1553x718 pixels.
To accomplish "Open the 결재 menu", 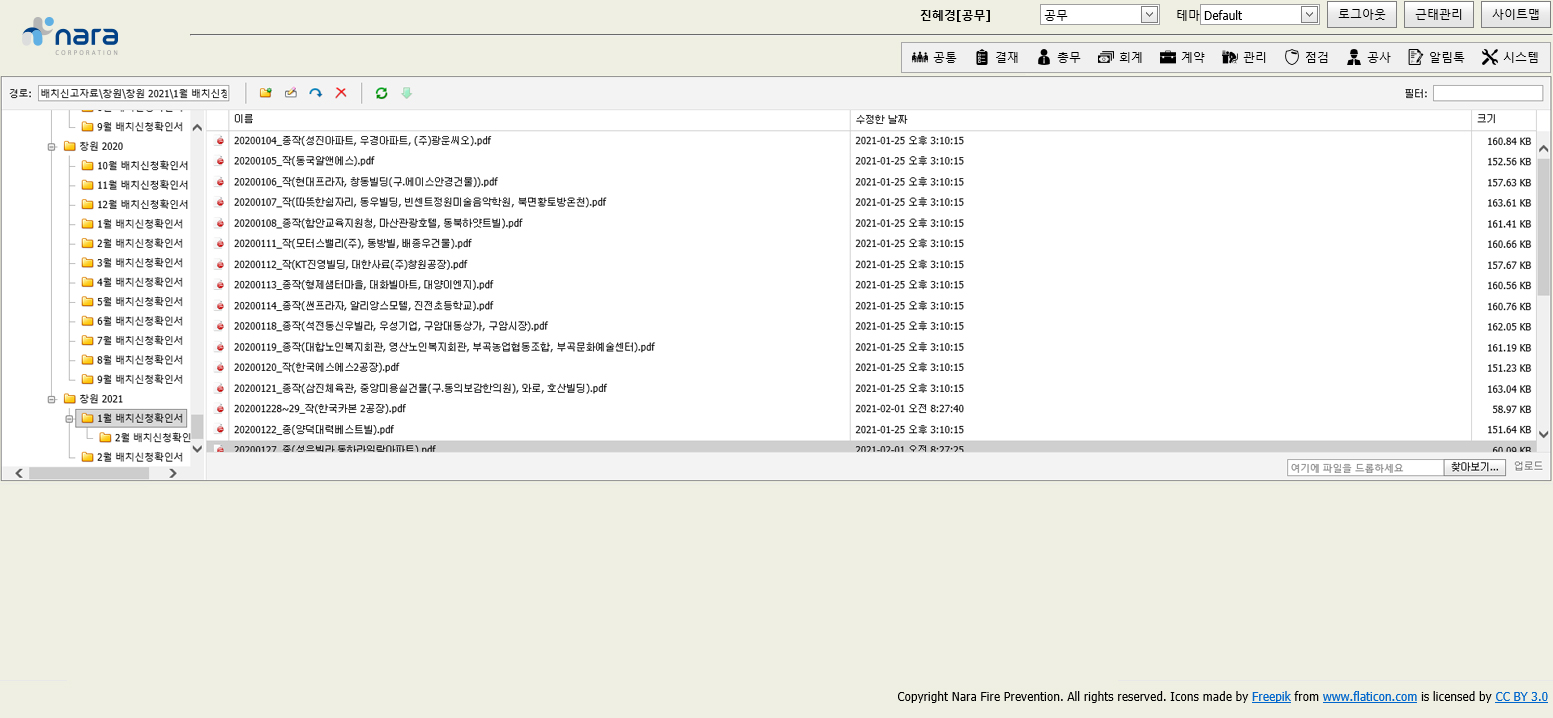I will point(996,57).
